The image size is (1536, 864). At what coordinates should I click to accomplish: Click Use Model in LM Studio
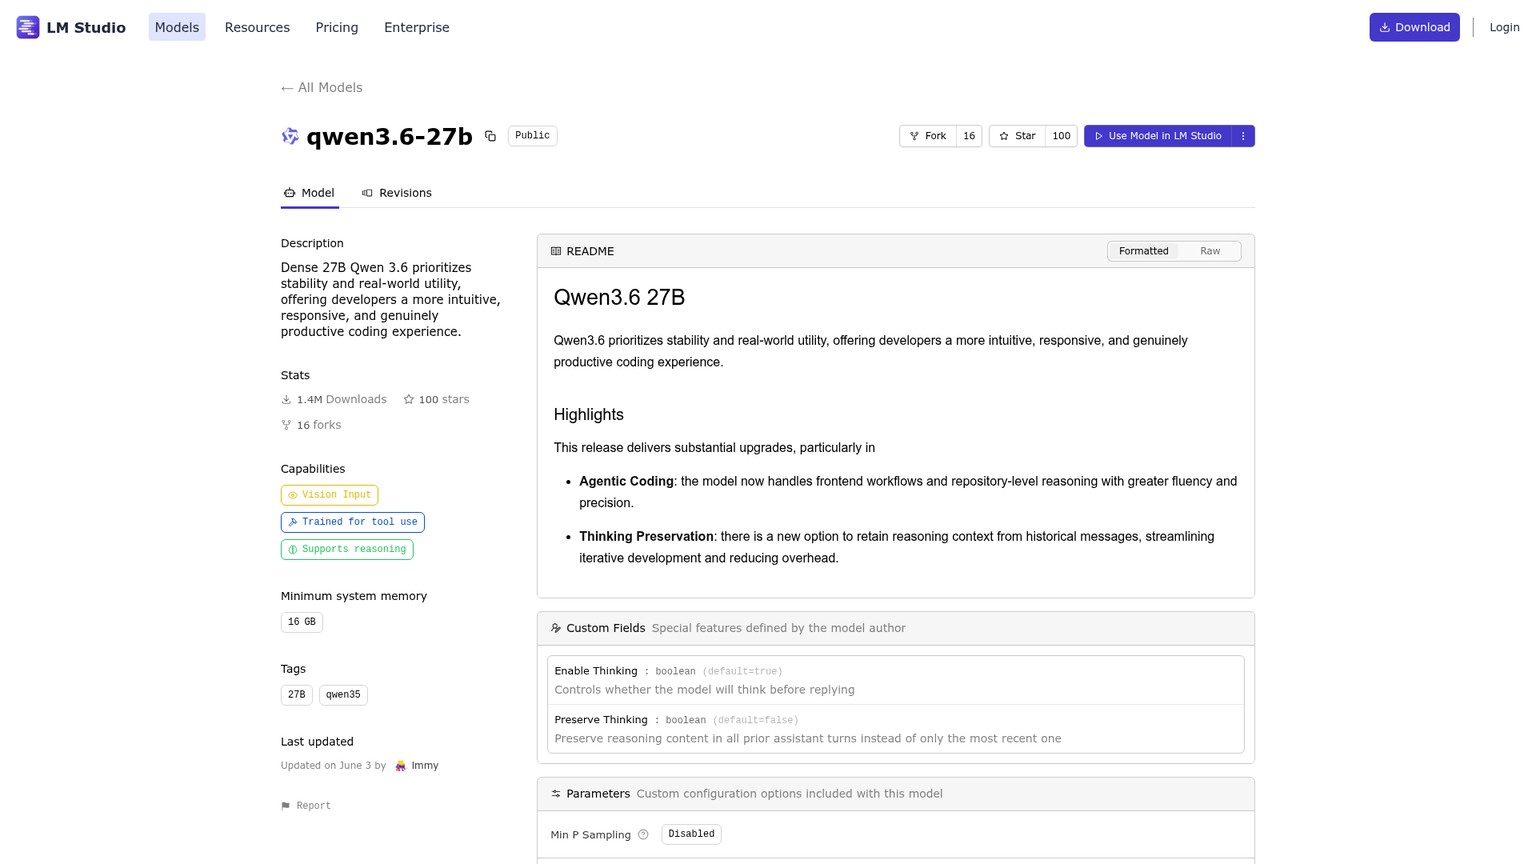click(1158, 136)
